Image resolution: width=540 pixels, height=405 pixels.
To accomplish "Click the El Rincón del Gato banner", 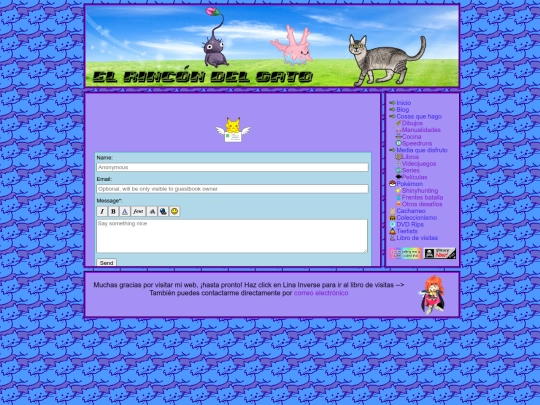I will pos(272,45).
